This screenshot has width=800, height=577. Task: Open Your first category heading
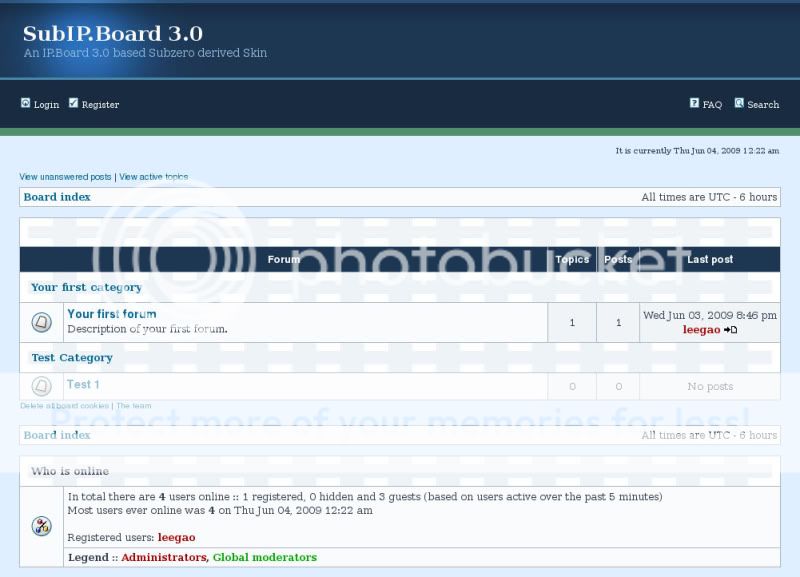click(x=86, y=287)
